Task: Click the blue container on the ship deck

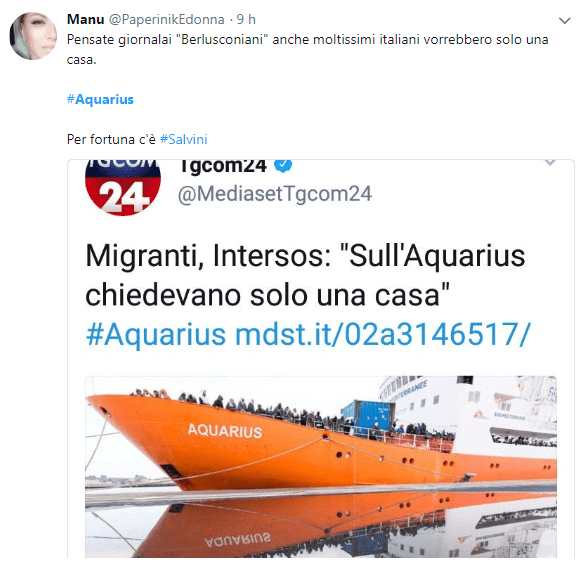Action: pyautogui.click(x=368, y=413)
